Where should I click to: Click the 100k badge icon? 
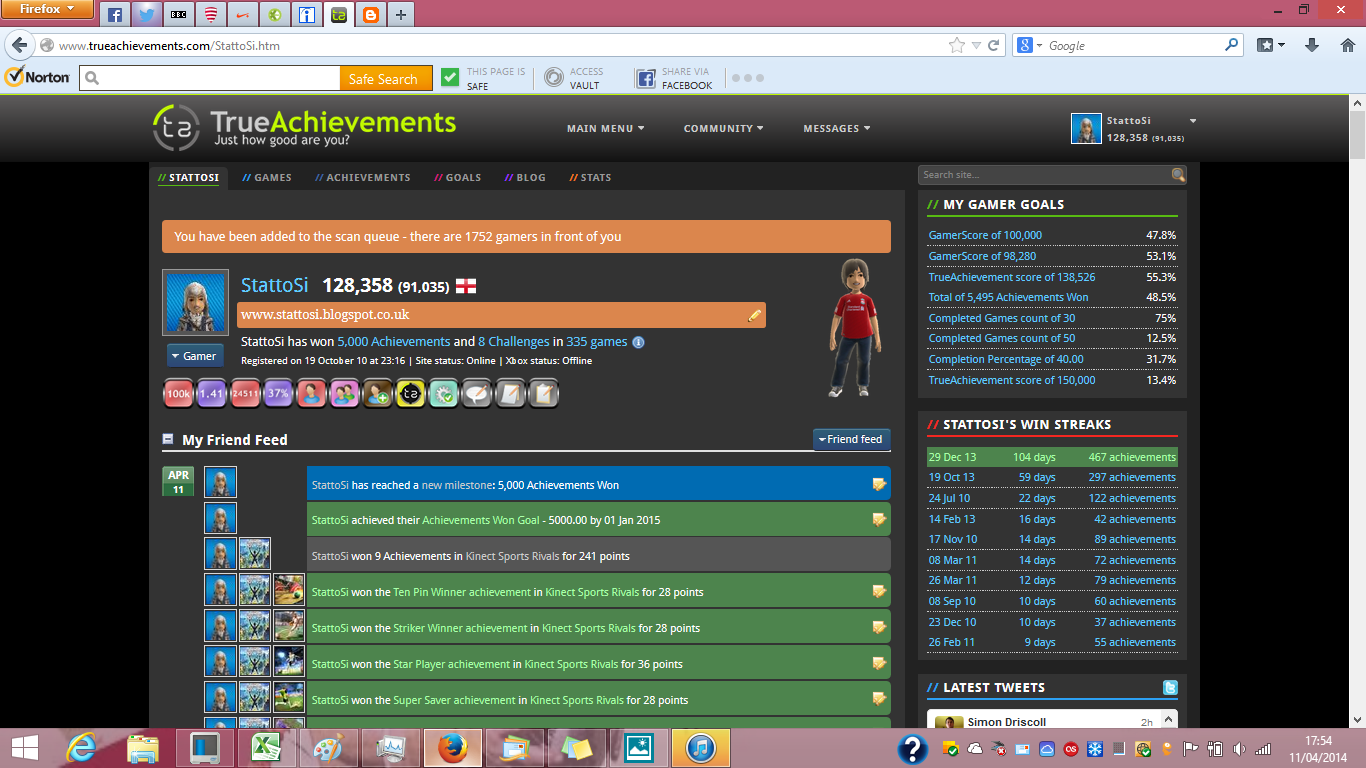click(178, 394)
